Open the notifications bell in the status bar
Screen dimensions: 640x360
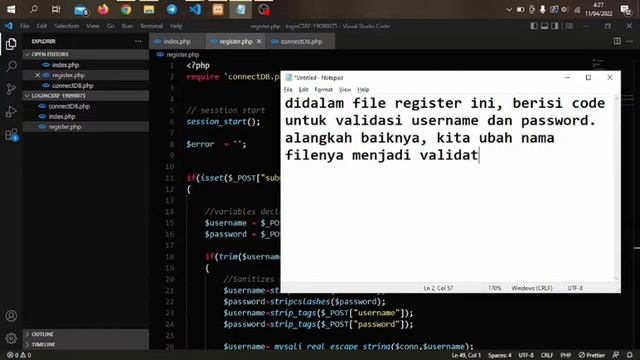click(630, 355)
